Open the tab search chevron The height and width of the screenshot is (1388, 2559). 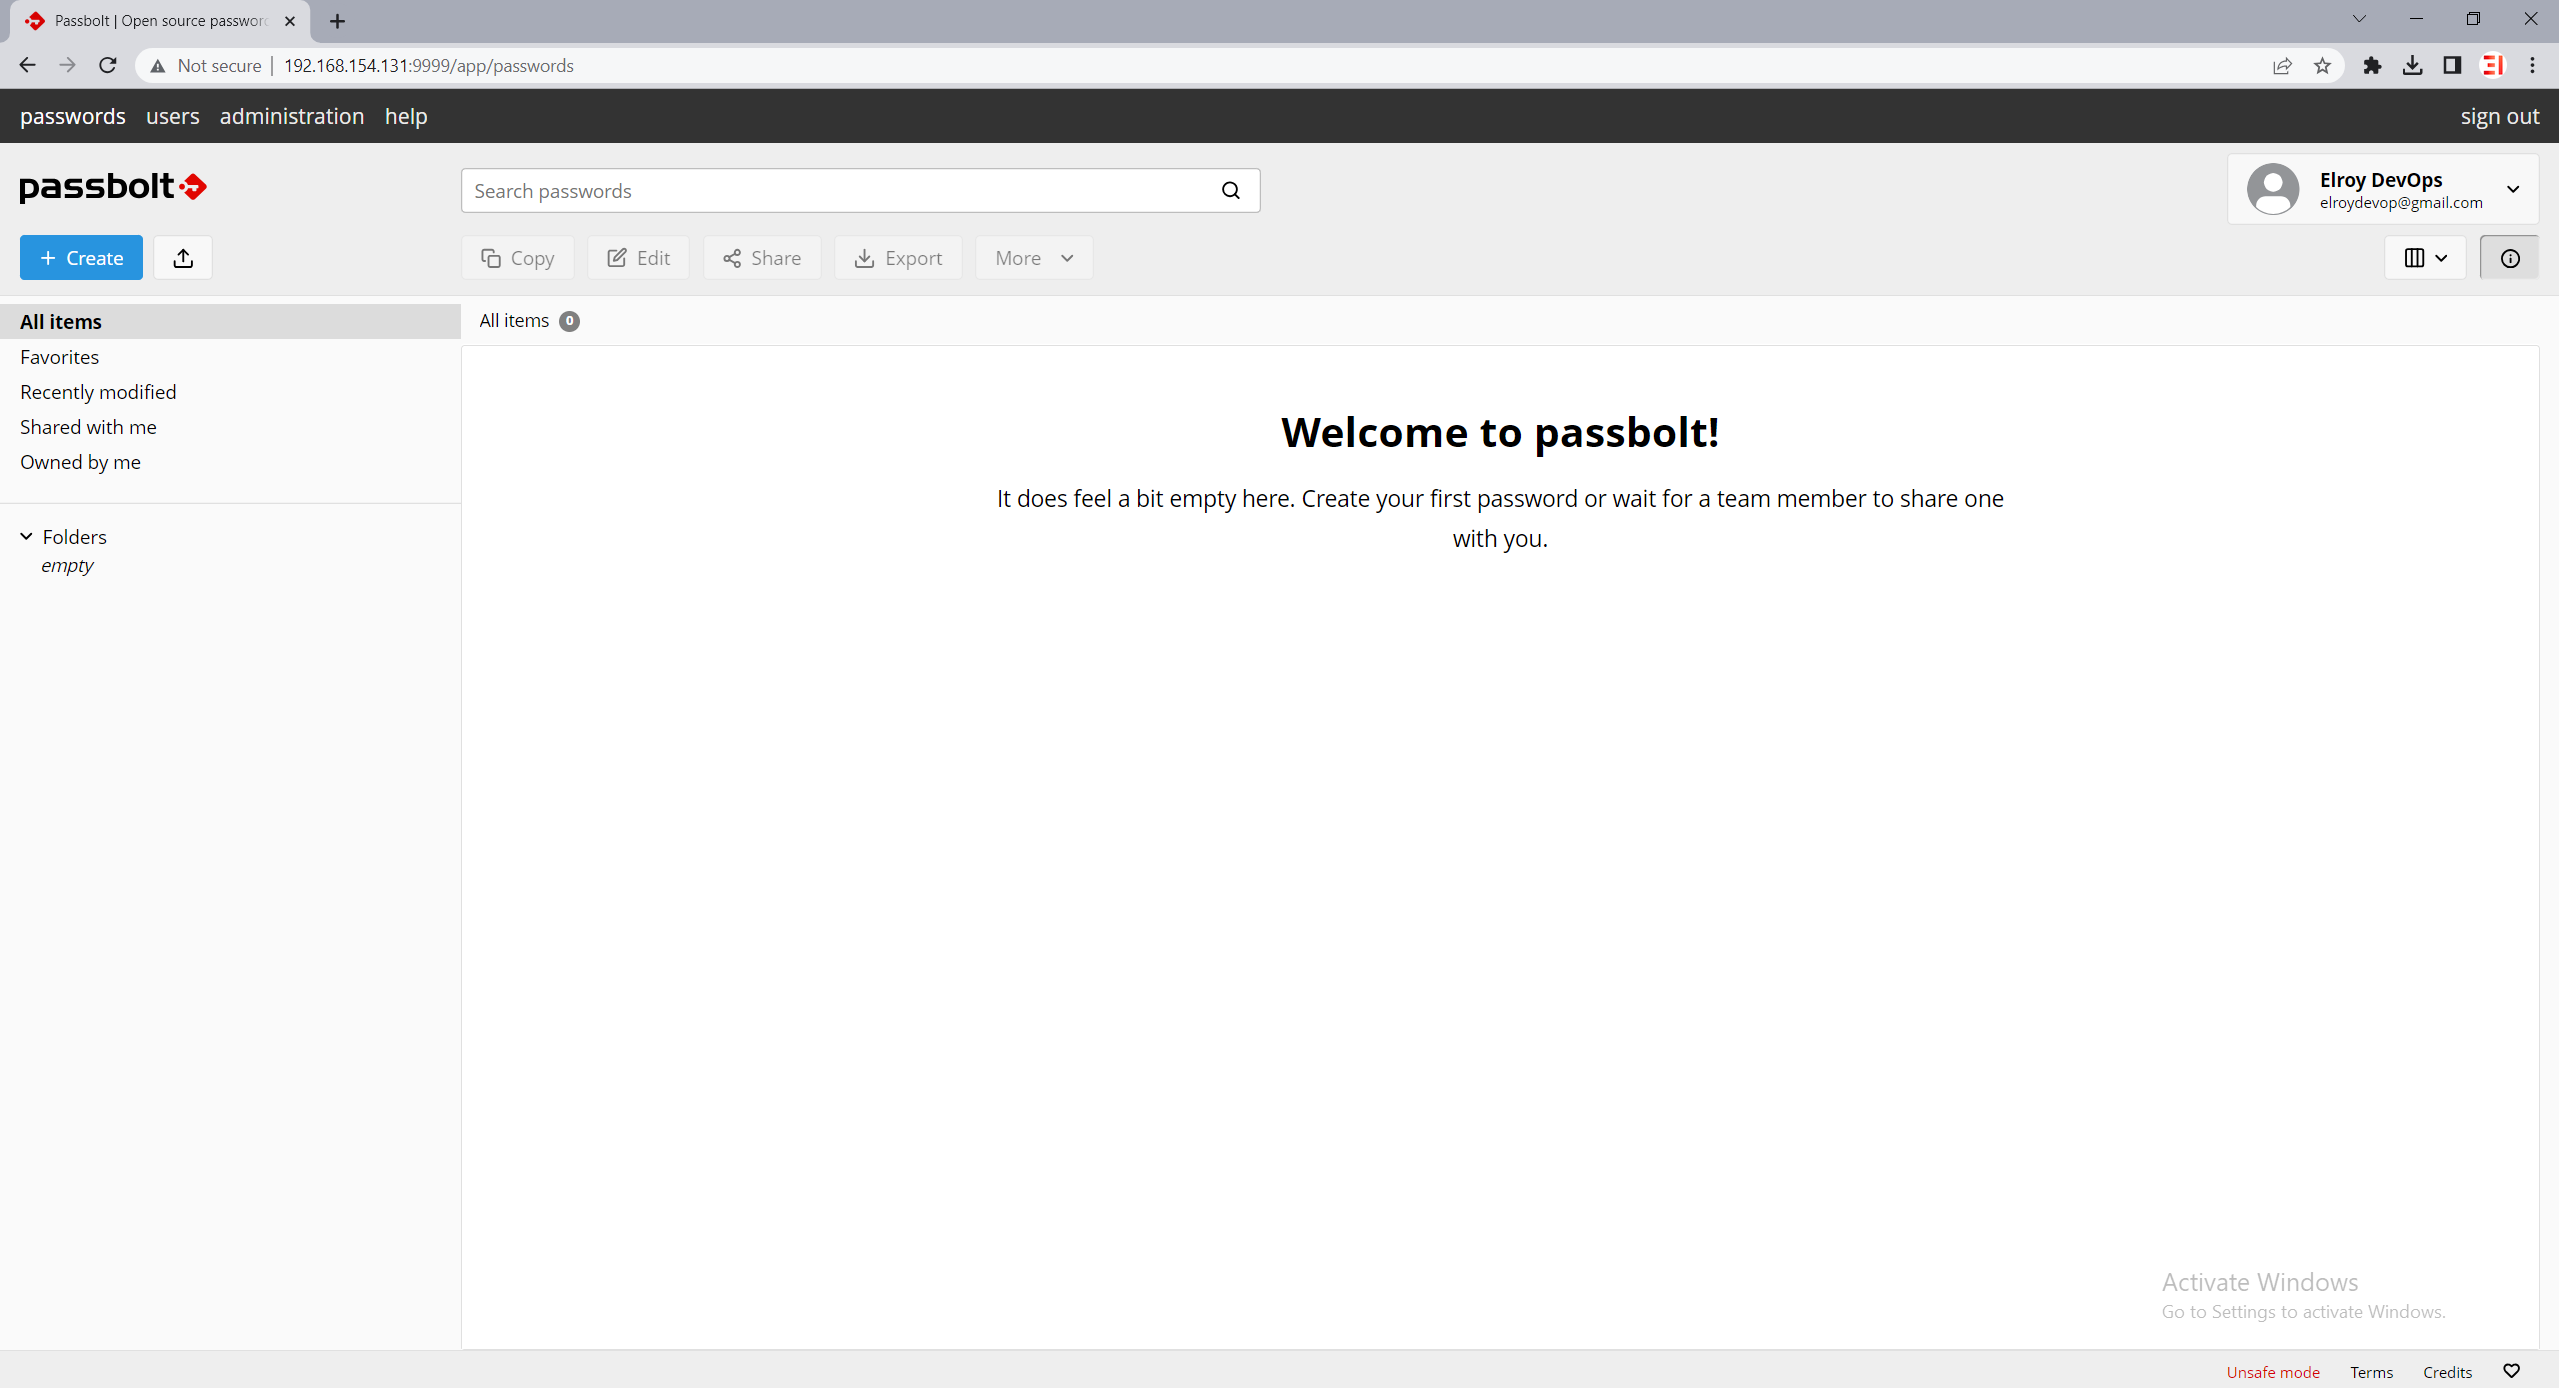(2359, 19)
